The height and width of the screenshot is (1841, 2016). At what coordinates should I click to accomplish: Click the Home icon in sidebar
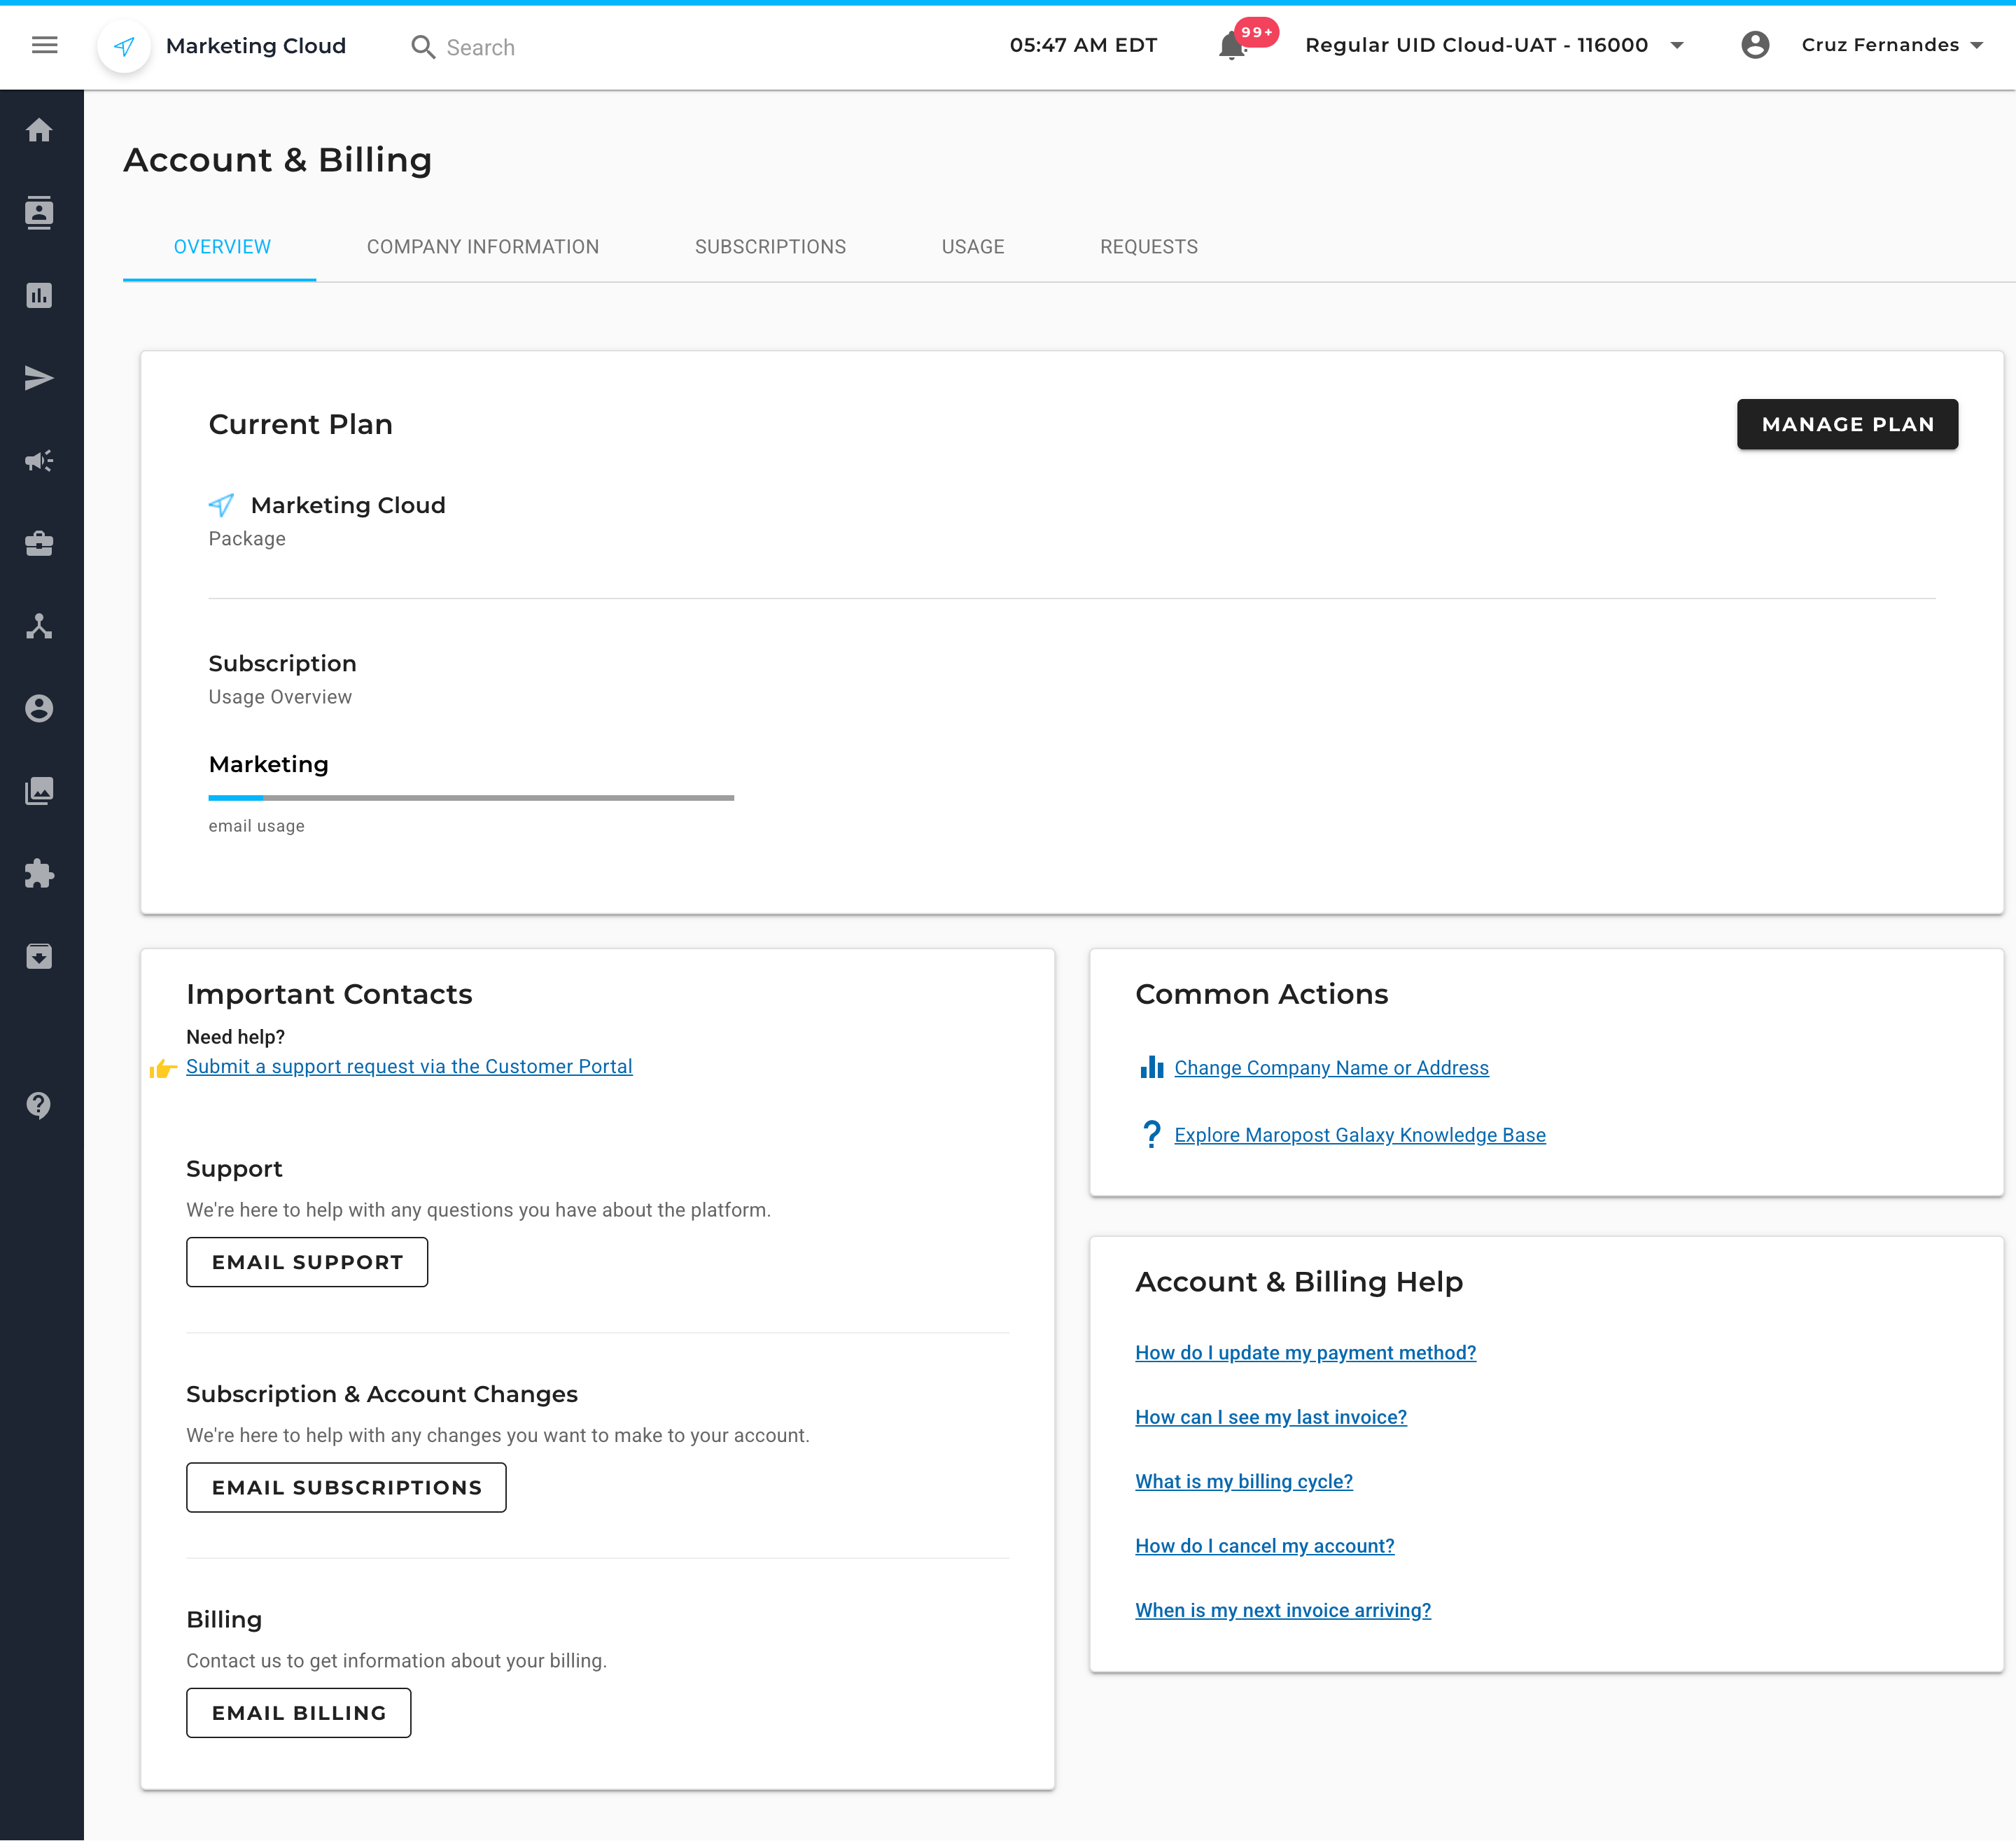pos(39,130)
